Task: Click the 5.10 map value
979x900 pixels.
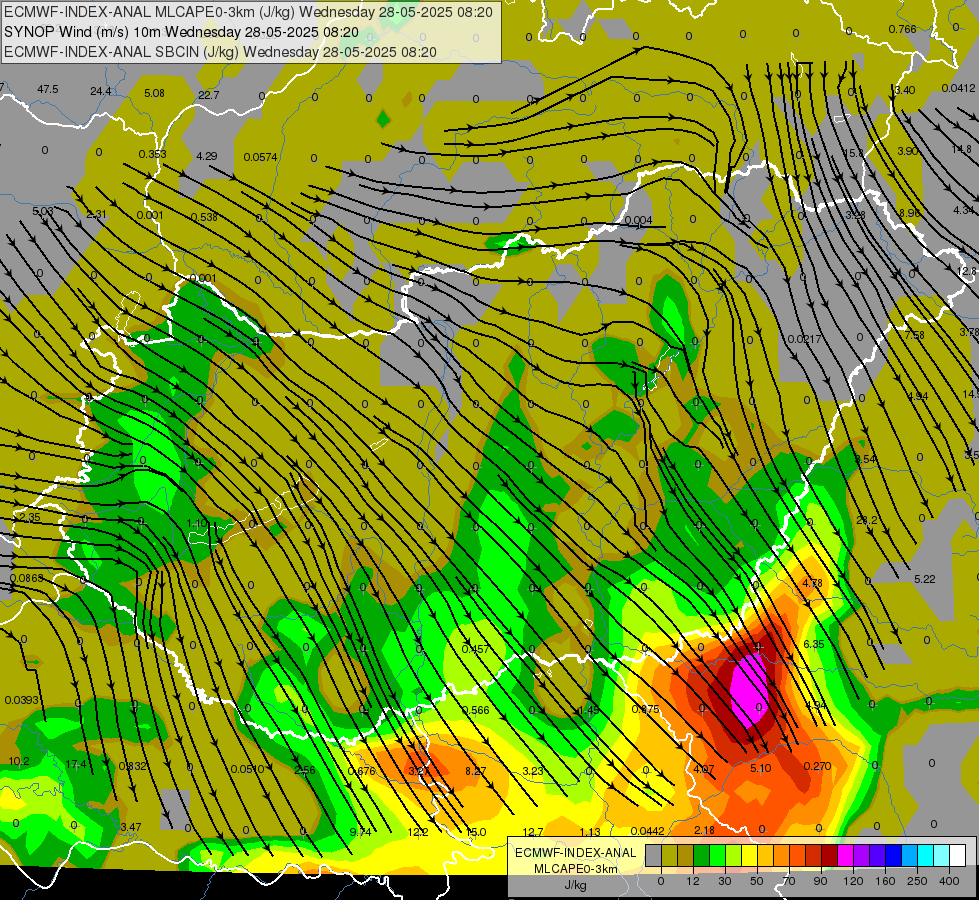Action: click(x=760, y=768)
